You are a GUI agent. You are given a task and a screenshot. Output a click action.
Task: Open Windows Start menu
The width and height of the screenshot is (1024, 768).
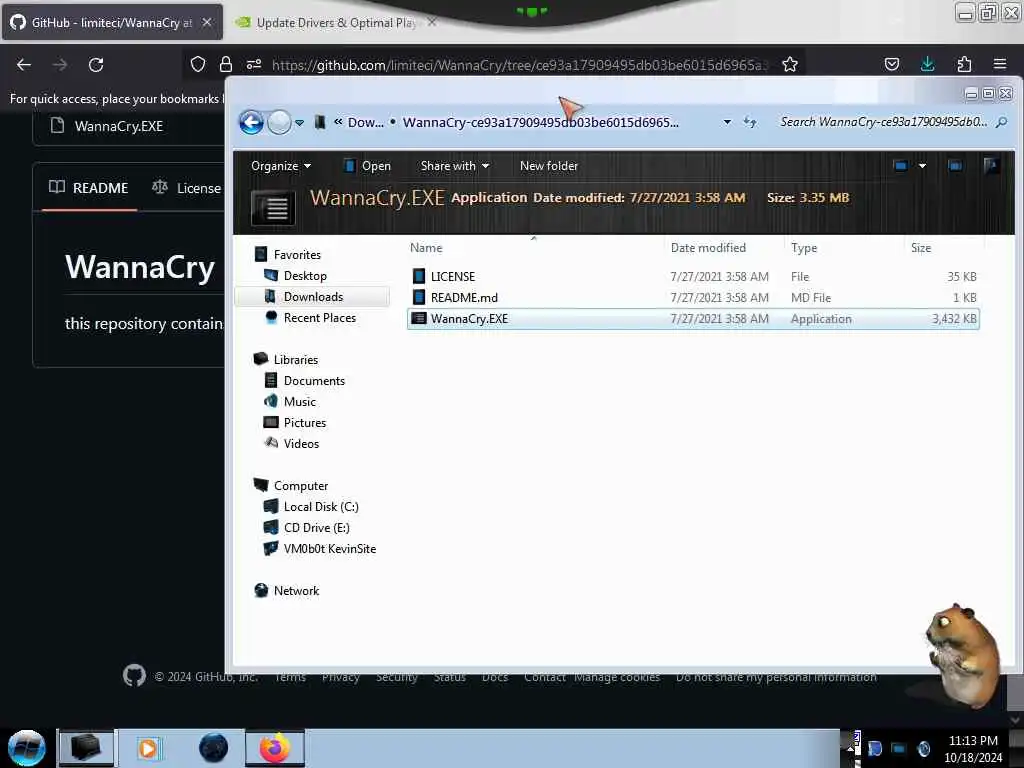(x=27, y=748)
